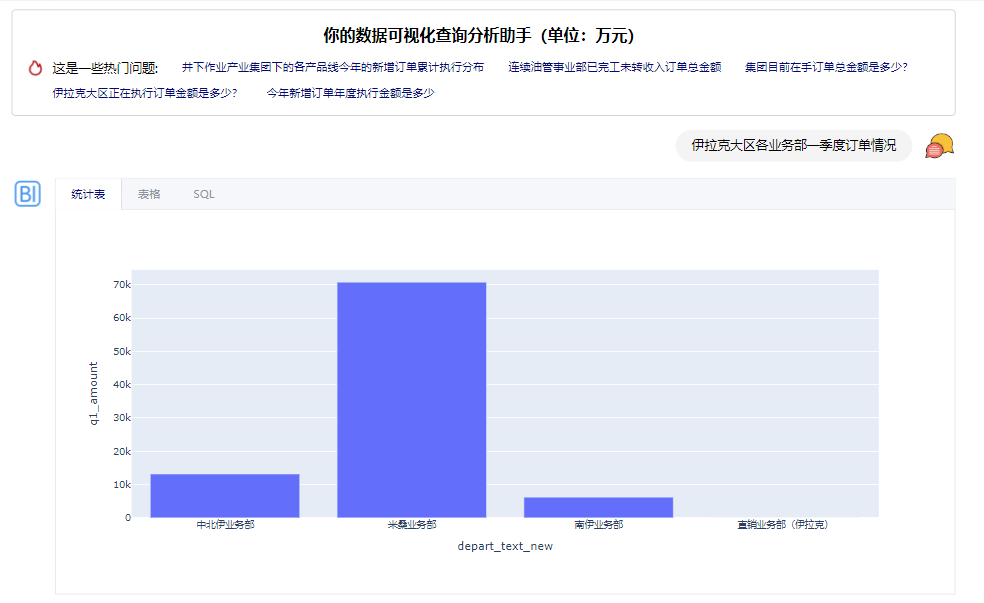Ask 伊拉克大区正在执行订单金额是多少?
This screenshot has height=603, width=984.
[x=145, y=93]
